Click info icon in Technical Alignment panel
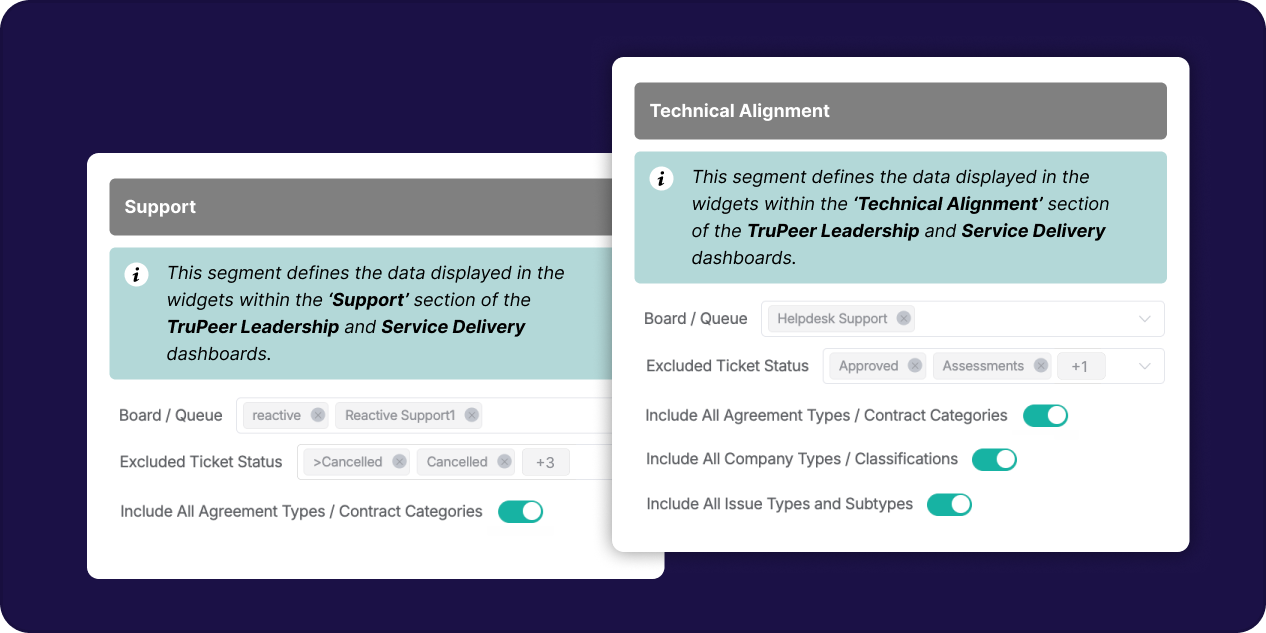1266x633 pixels. [661, 179]
